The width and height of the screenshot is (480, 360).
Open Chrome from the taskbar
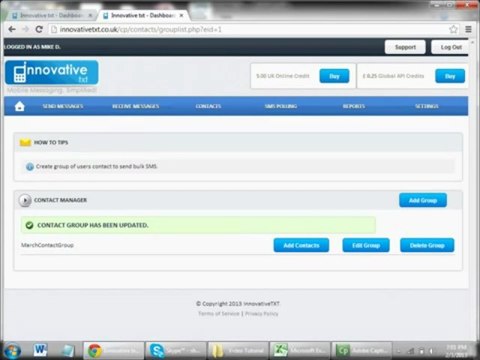[x=113, y=350]
